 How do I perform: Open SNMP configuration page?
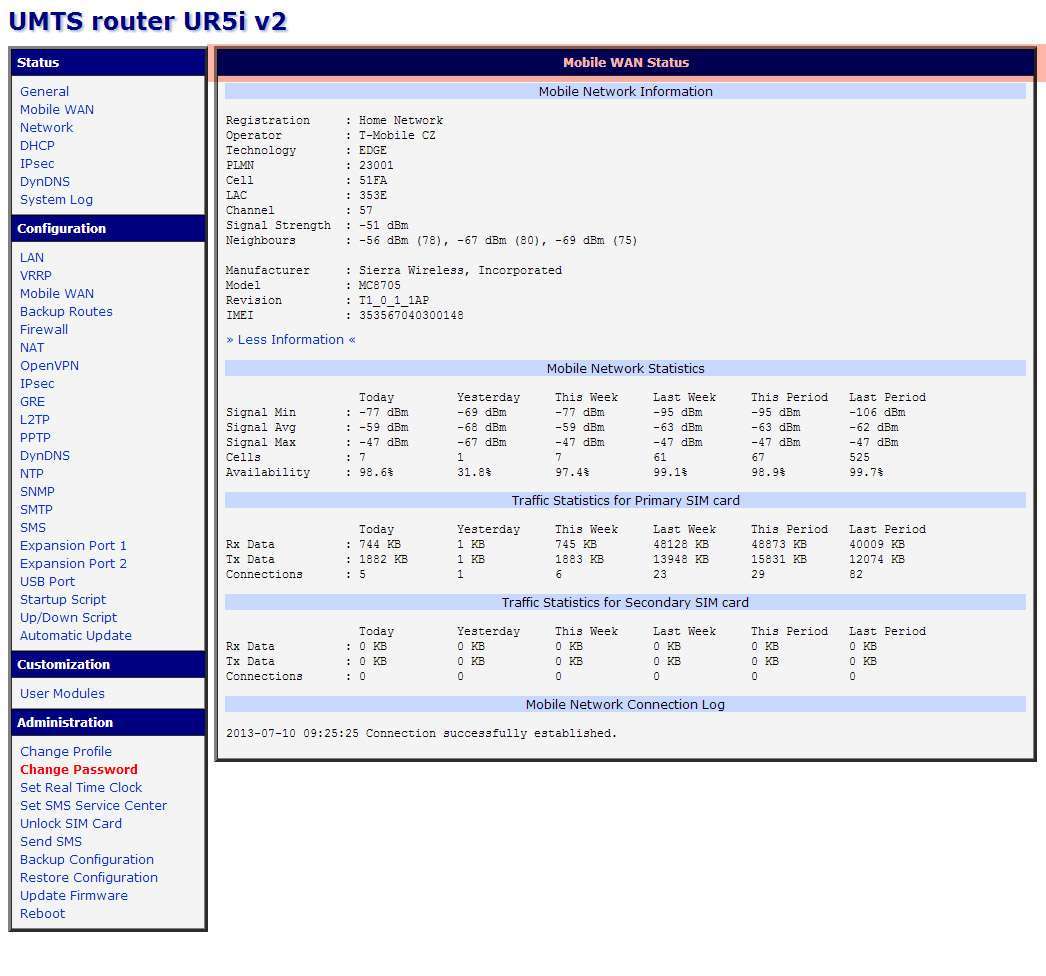click(37, 492)
